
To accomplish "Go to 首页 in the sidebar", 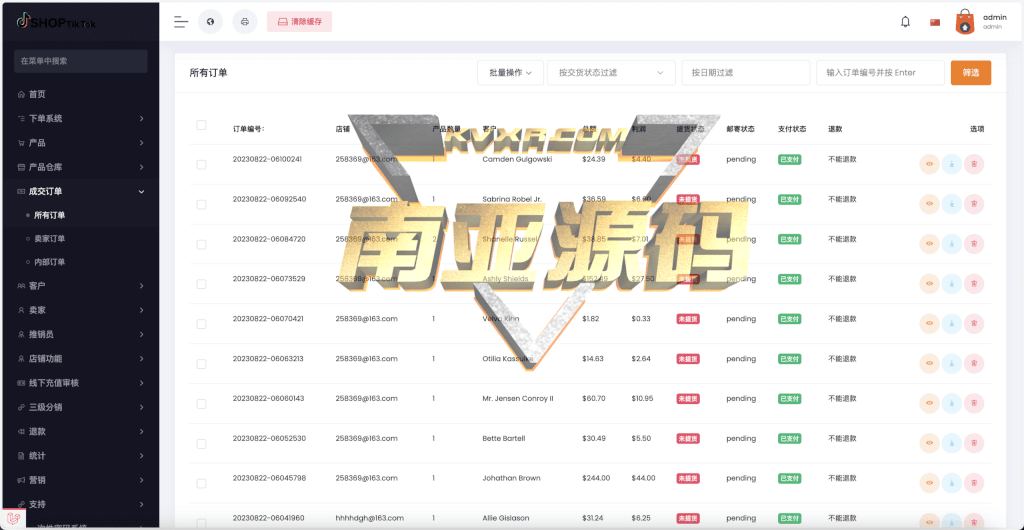I will click(x=80, y=94).
